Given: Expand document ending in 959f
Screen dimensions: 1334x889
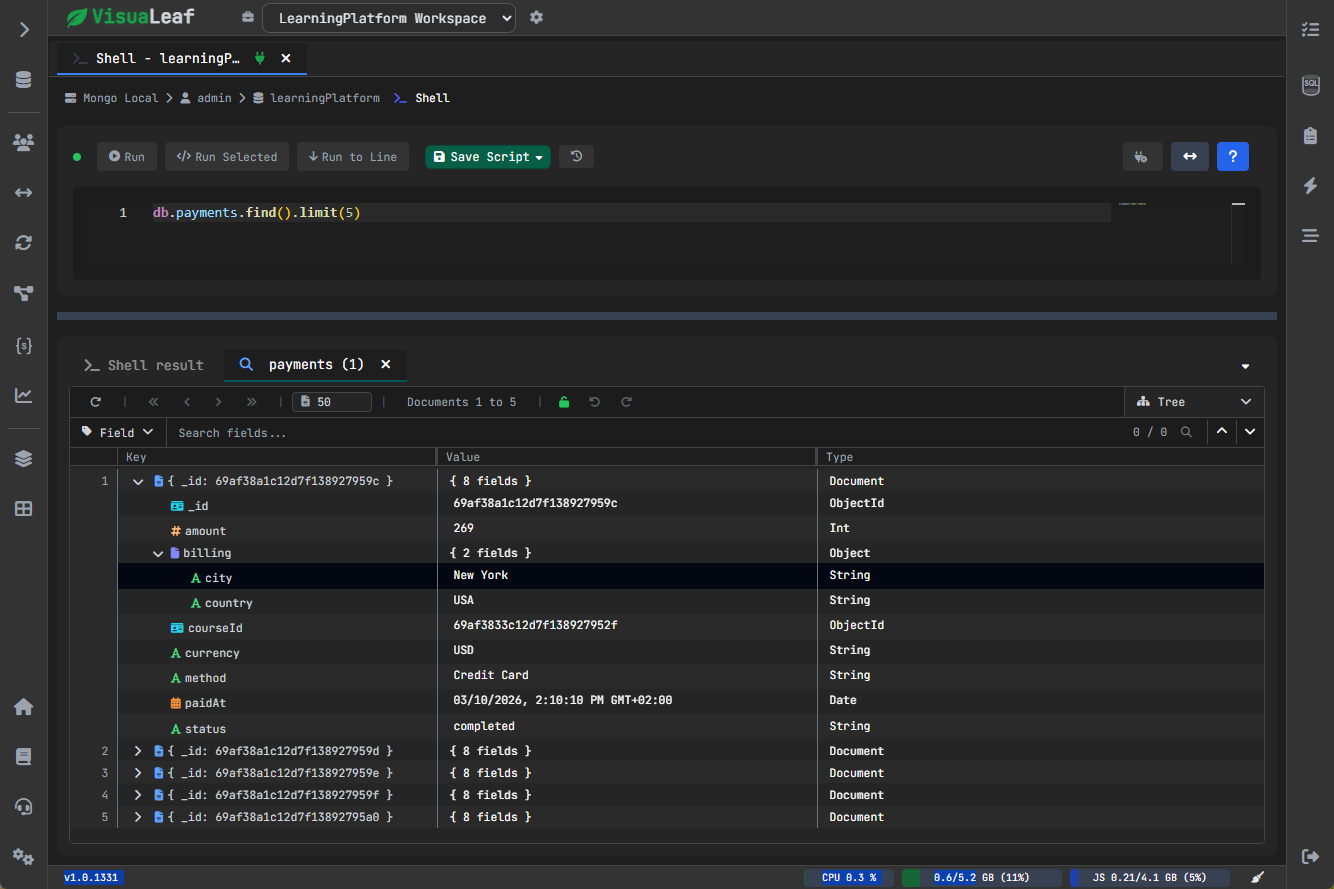Looking at the screenshot, I should click(139, 795).
